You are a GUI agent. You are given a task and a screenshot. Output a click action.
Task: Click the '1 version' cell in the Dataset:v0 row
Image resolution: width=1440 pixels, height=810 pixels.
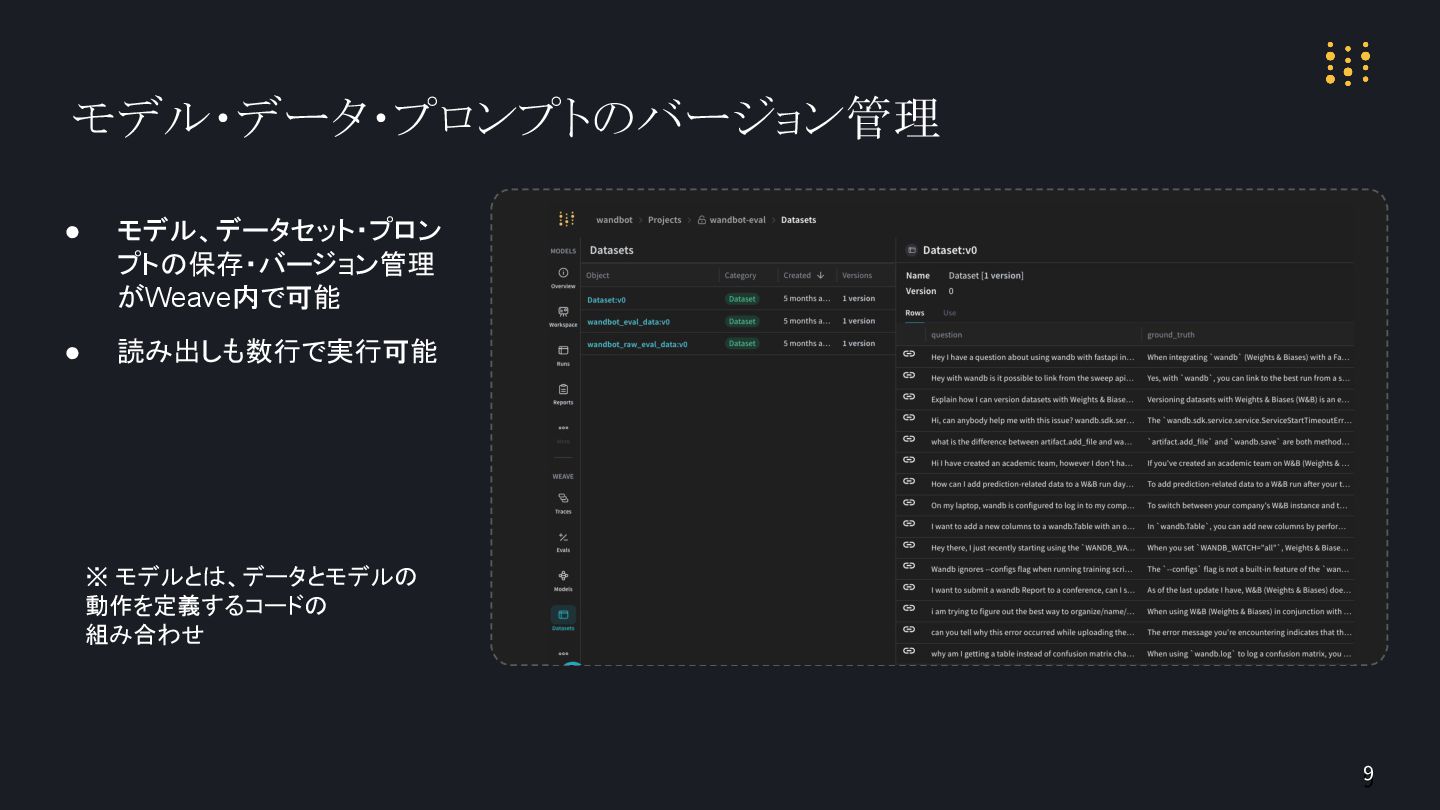click(858, 299)
